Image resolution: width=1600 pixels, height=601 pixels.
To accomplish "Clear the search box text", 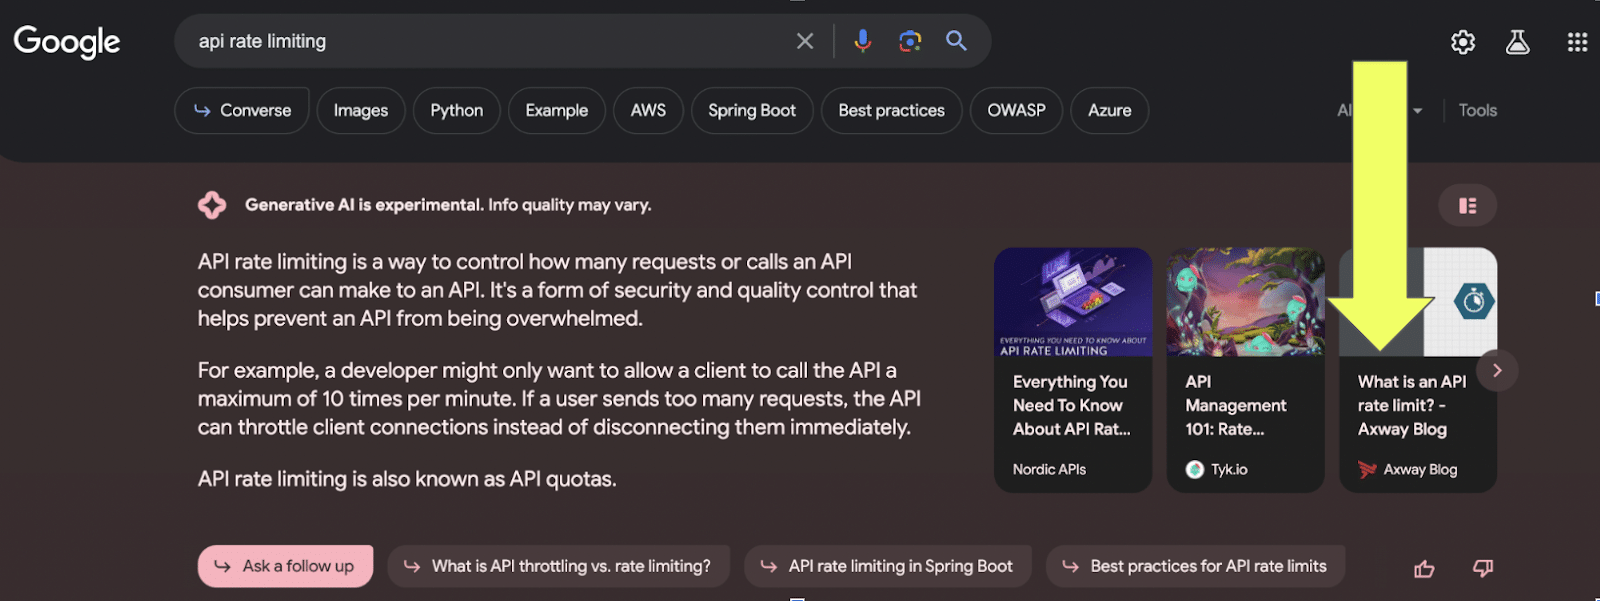I will tap(805, 41).
